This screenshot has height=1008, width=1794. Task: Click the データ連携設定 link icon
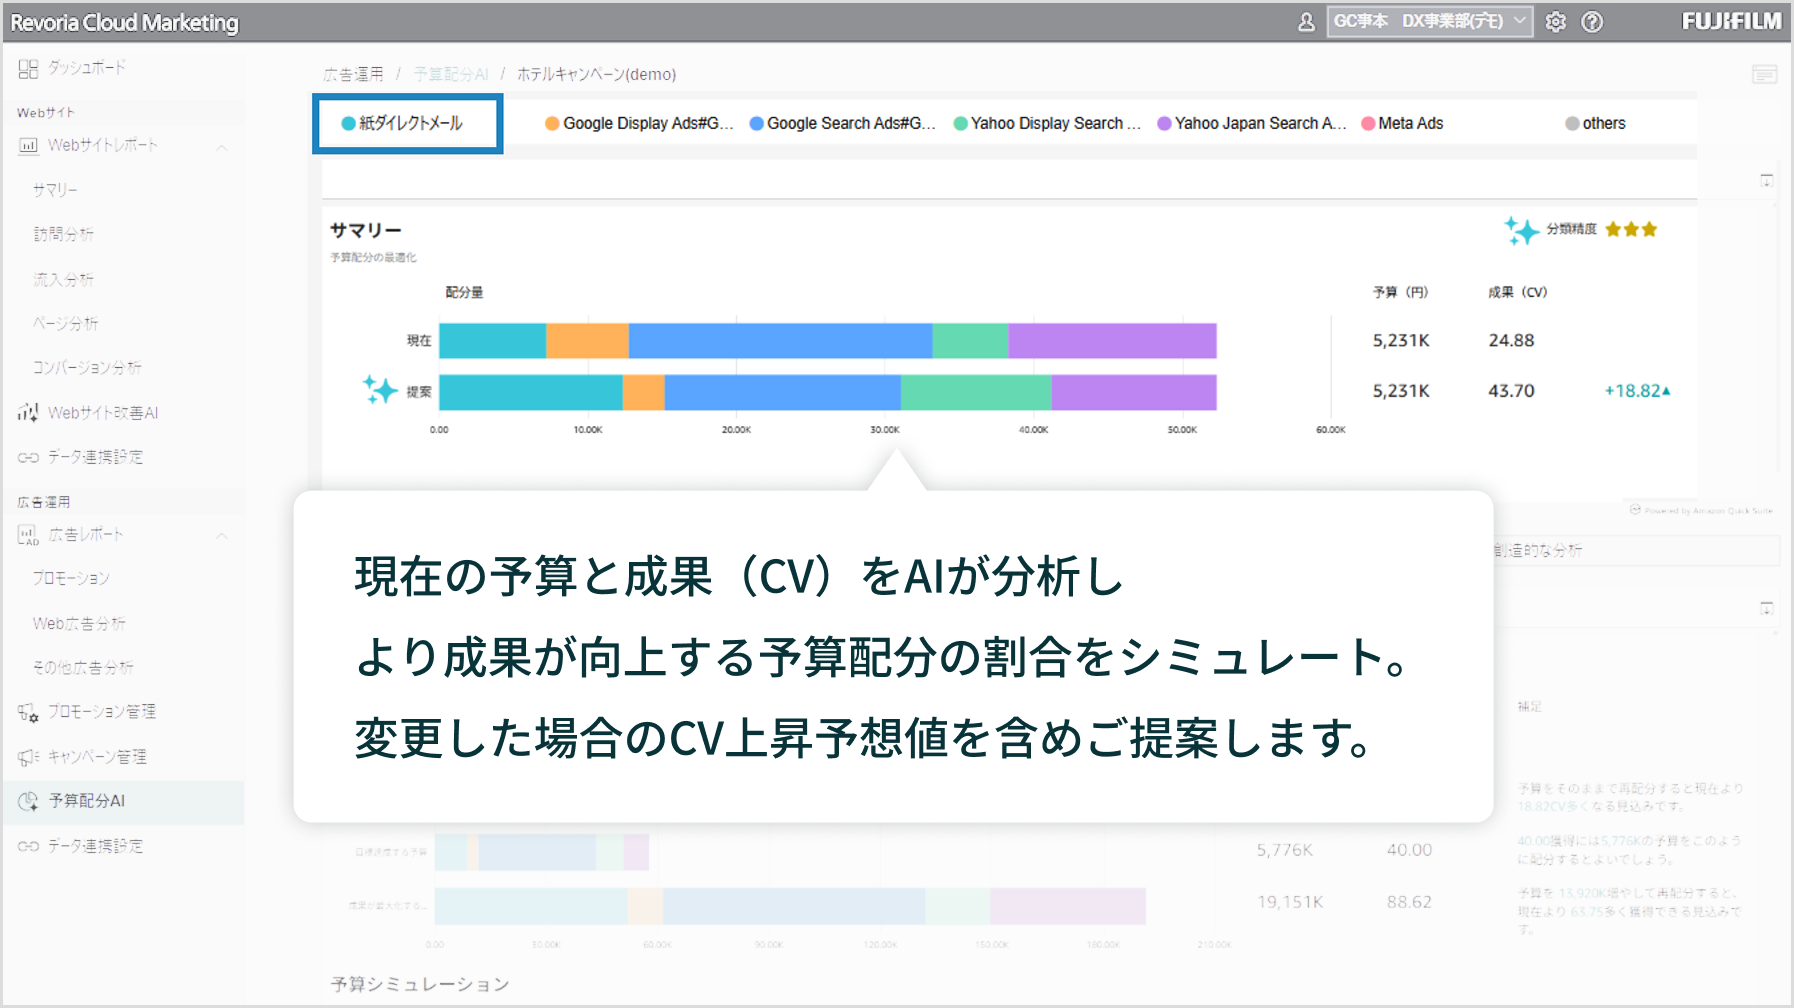click(x=27, y=456)
